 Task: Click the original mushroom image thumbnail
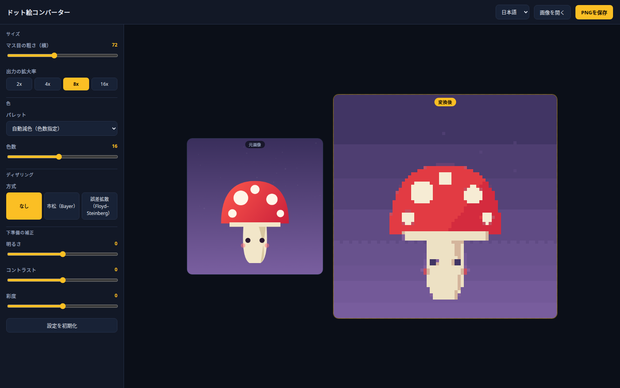(x=255, y=206)
